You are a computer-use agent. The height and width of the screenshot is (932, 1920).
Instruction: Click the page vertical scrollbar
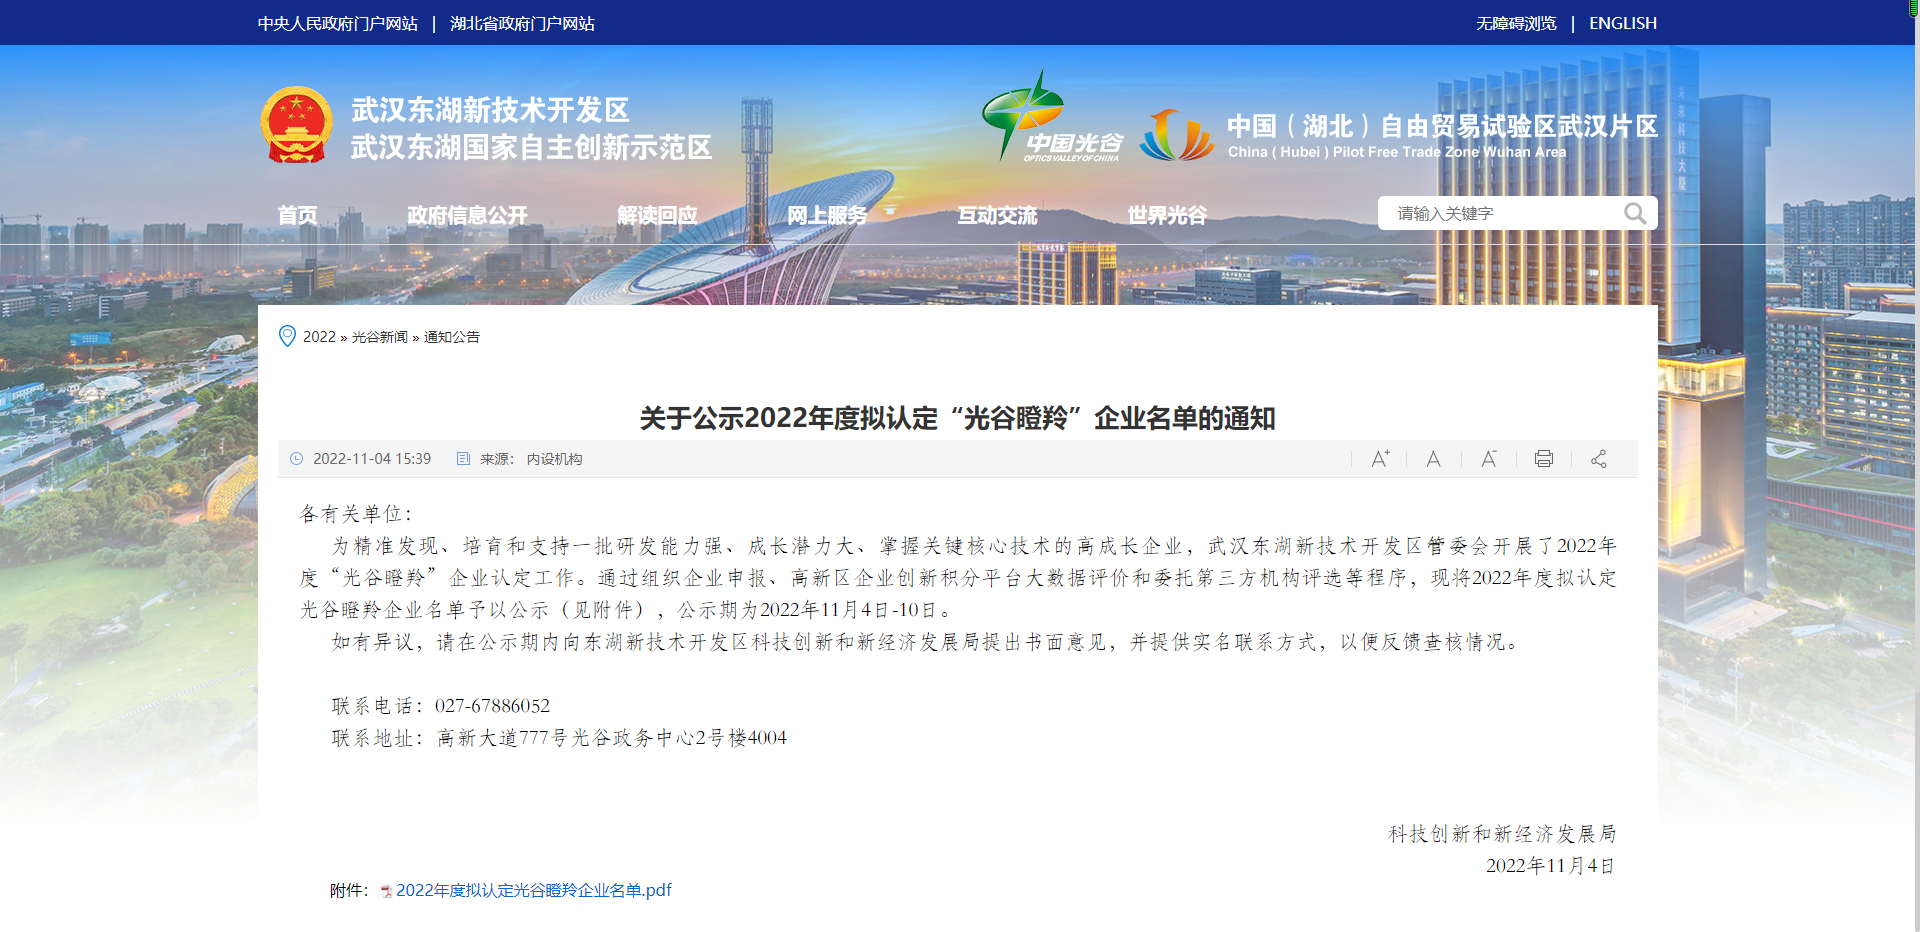point(1916,466)
